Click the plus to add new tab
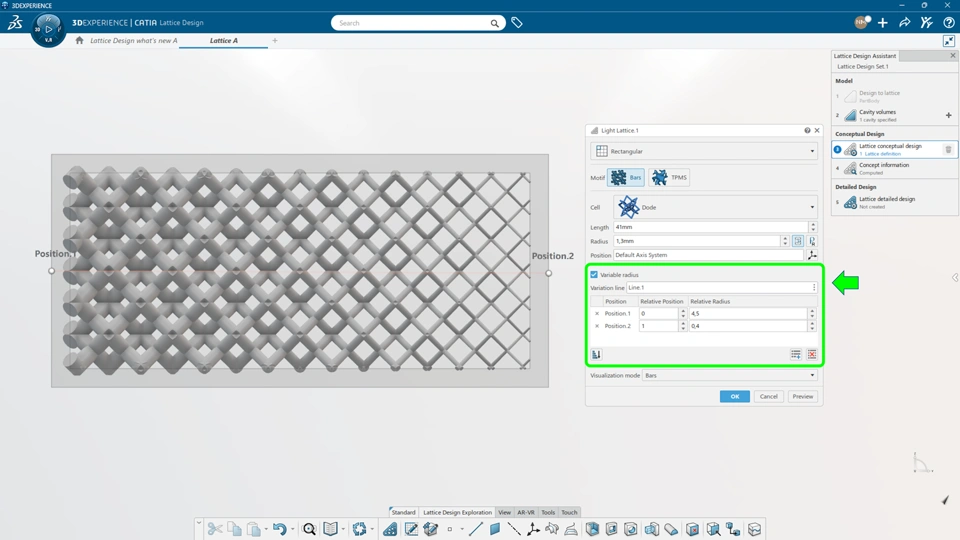This screenshot has width=960, height=540. click(275, 40)
